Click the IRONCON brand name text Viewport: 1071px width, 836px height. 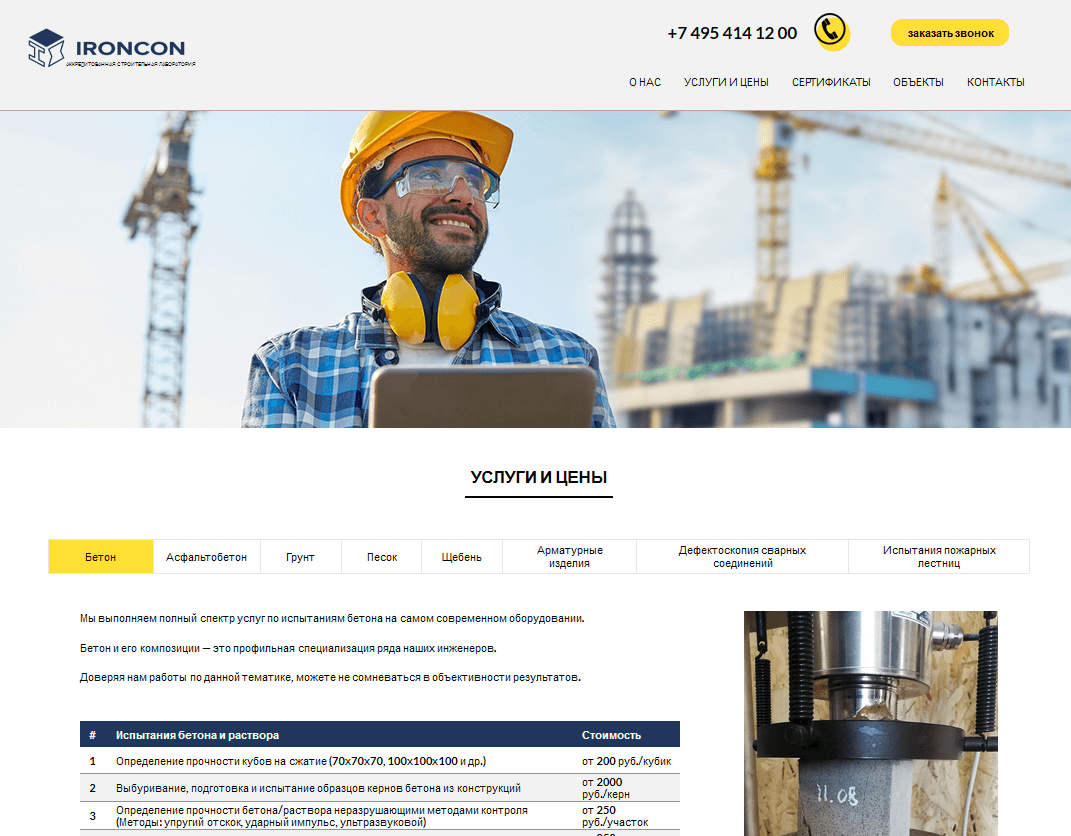[x=130, y=48]
